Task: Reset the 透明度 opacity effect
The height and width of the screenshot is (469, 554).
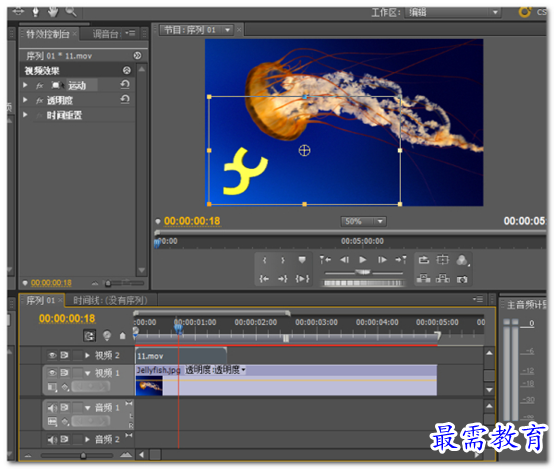Action: point(125,99)
